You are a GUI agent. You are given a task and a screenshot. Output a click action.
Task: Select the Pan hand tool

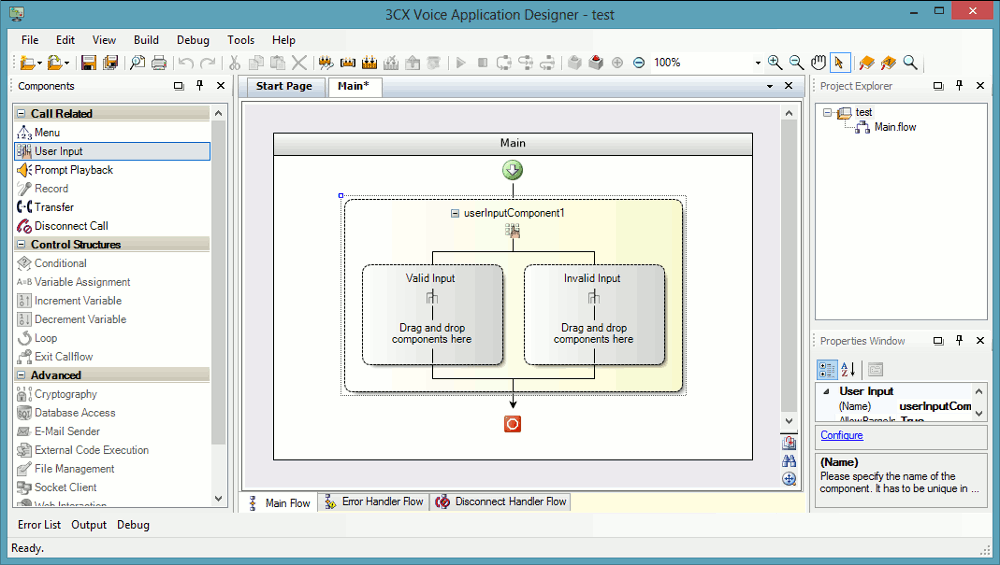pos(818,63)
